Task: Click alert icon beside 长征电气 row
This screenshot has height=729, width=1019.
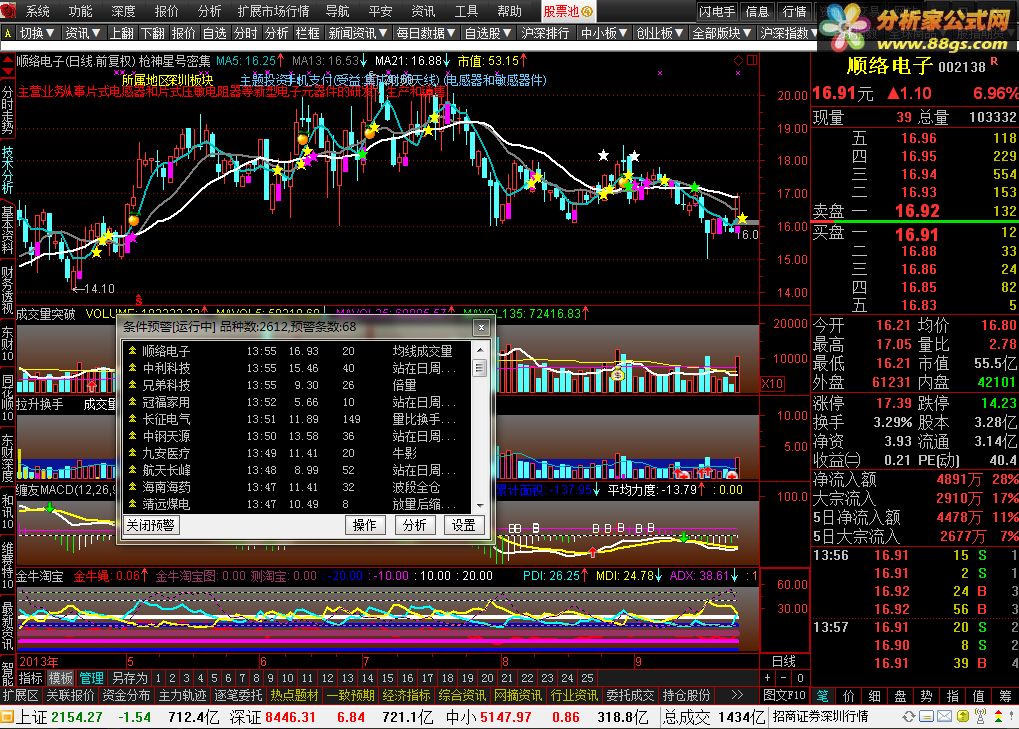Action: (132, 419)
